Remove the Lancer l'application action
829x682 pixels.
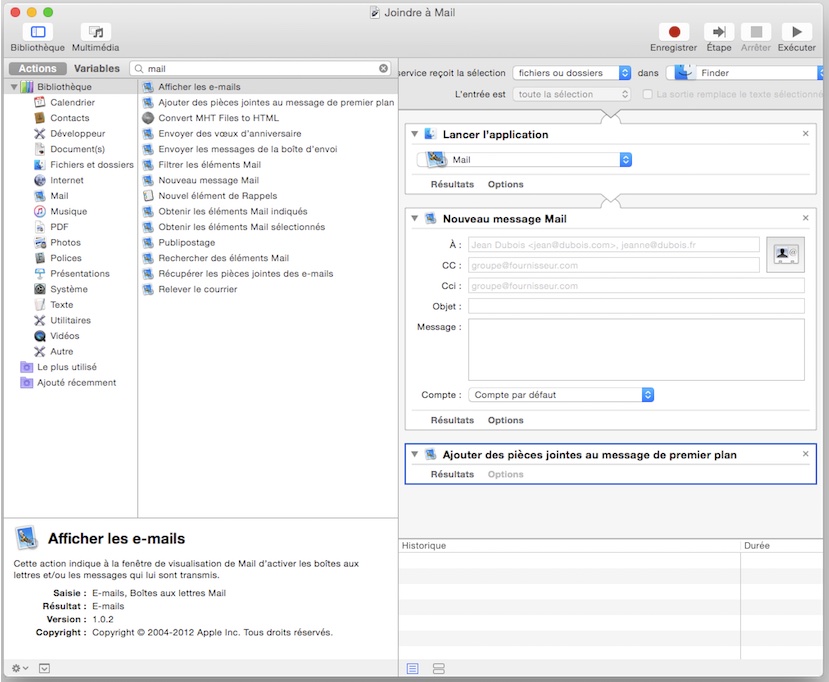point(805,134)
